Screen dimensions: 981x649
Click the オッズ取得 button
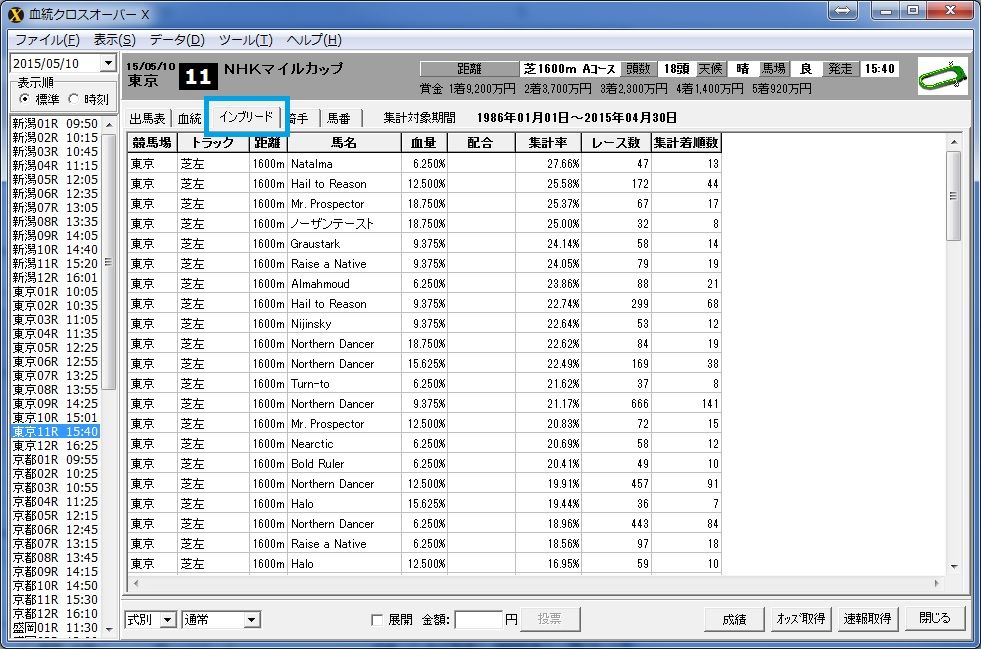pos(800,619)
